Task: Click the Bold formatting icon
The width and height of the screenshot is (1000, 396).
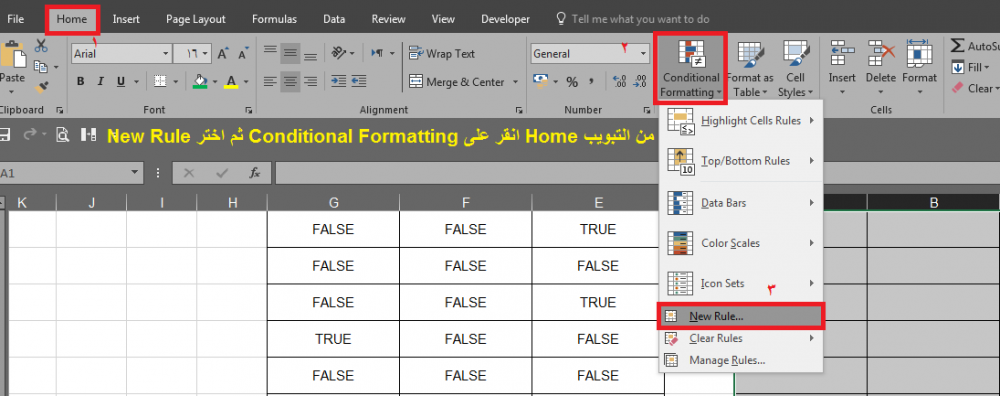Action: (x=80, y=82)
